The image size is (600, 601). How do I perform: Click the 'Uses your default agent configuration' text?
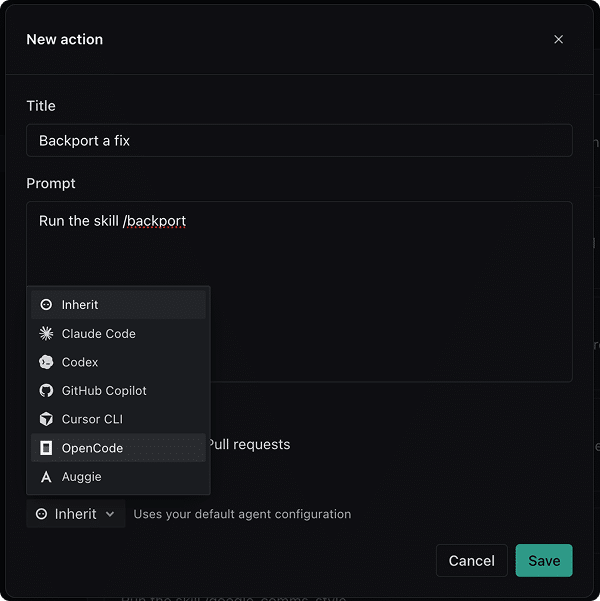pyautogui.click(x=242, y=514)
